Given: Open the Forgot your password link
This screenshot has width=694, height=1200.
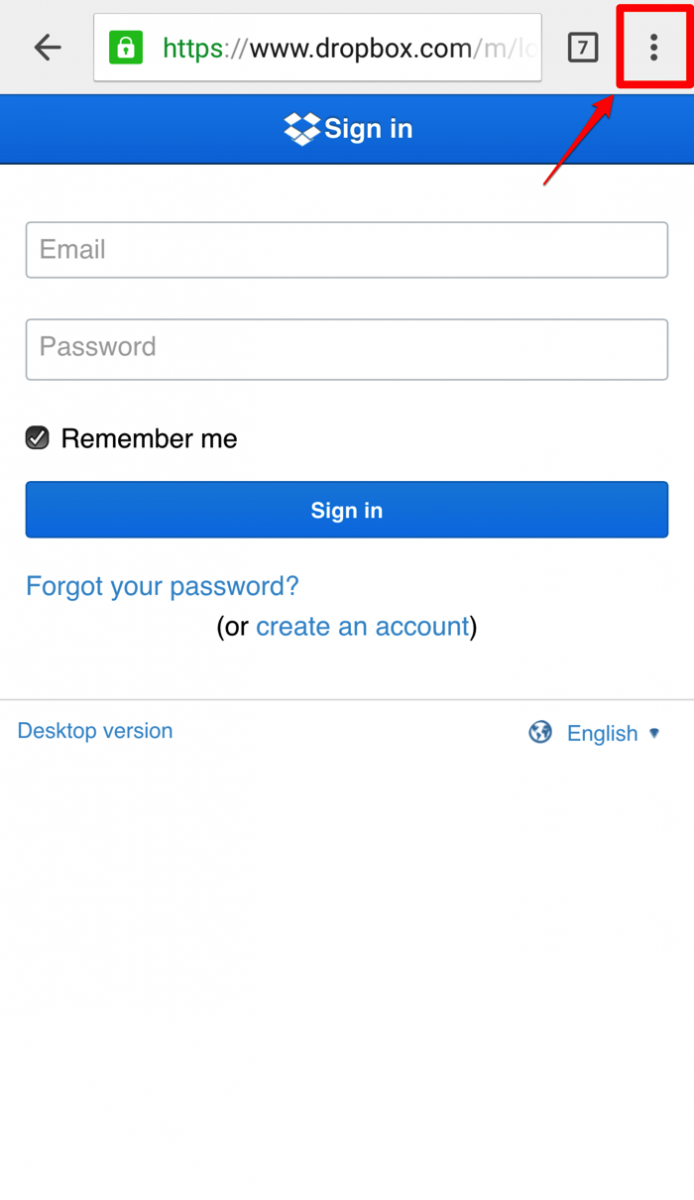Looking at the screenshot, I should point(161,586).
